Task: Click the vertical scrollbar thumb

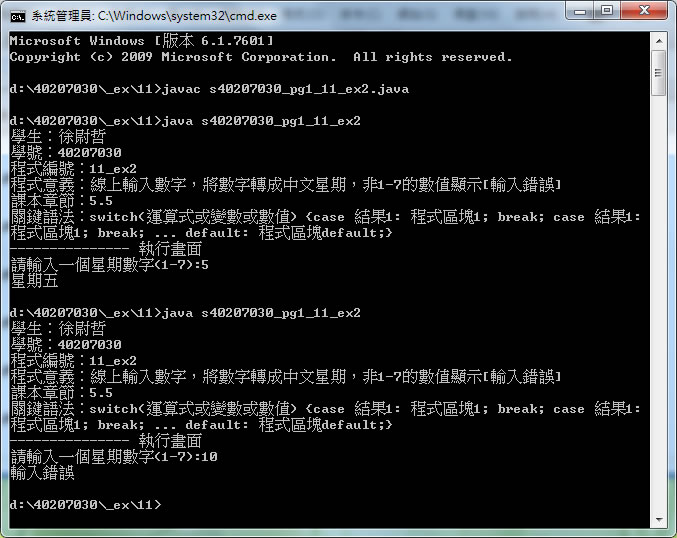Action: click(659, 73)
